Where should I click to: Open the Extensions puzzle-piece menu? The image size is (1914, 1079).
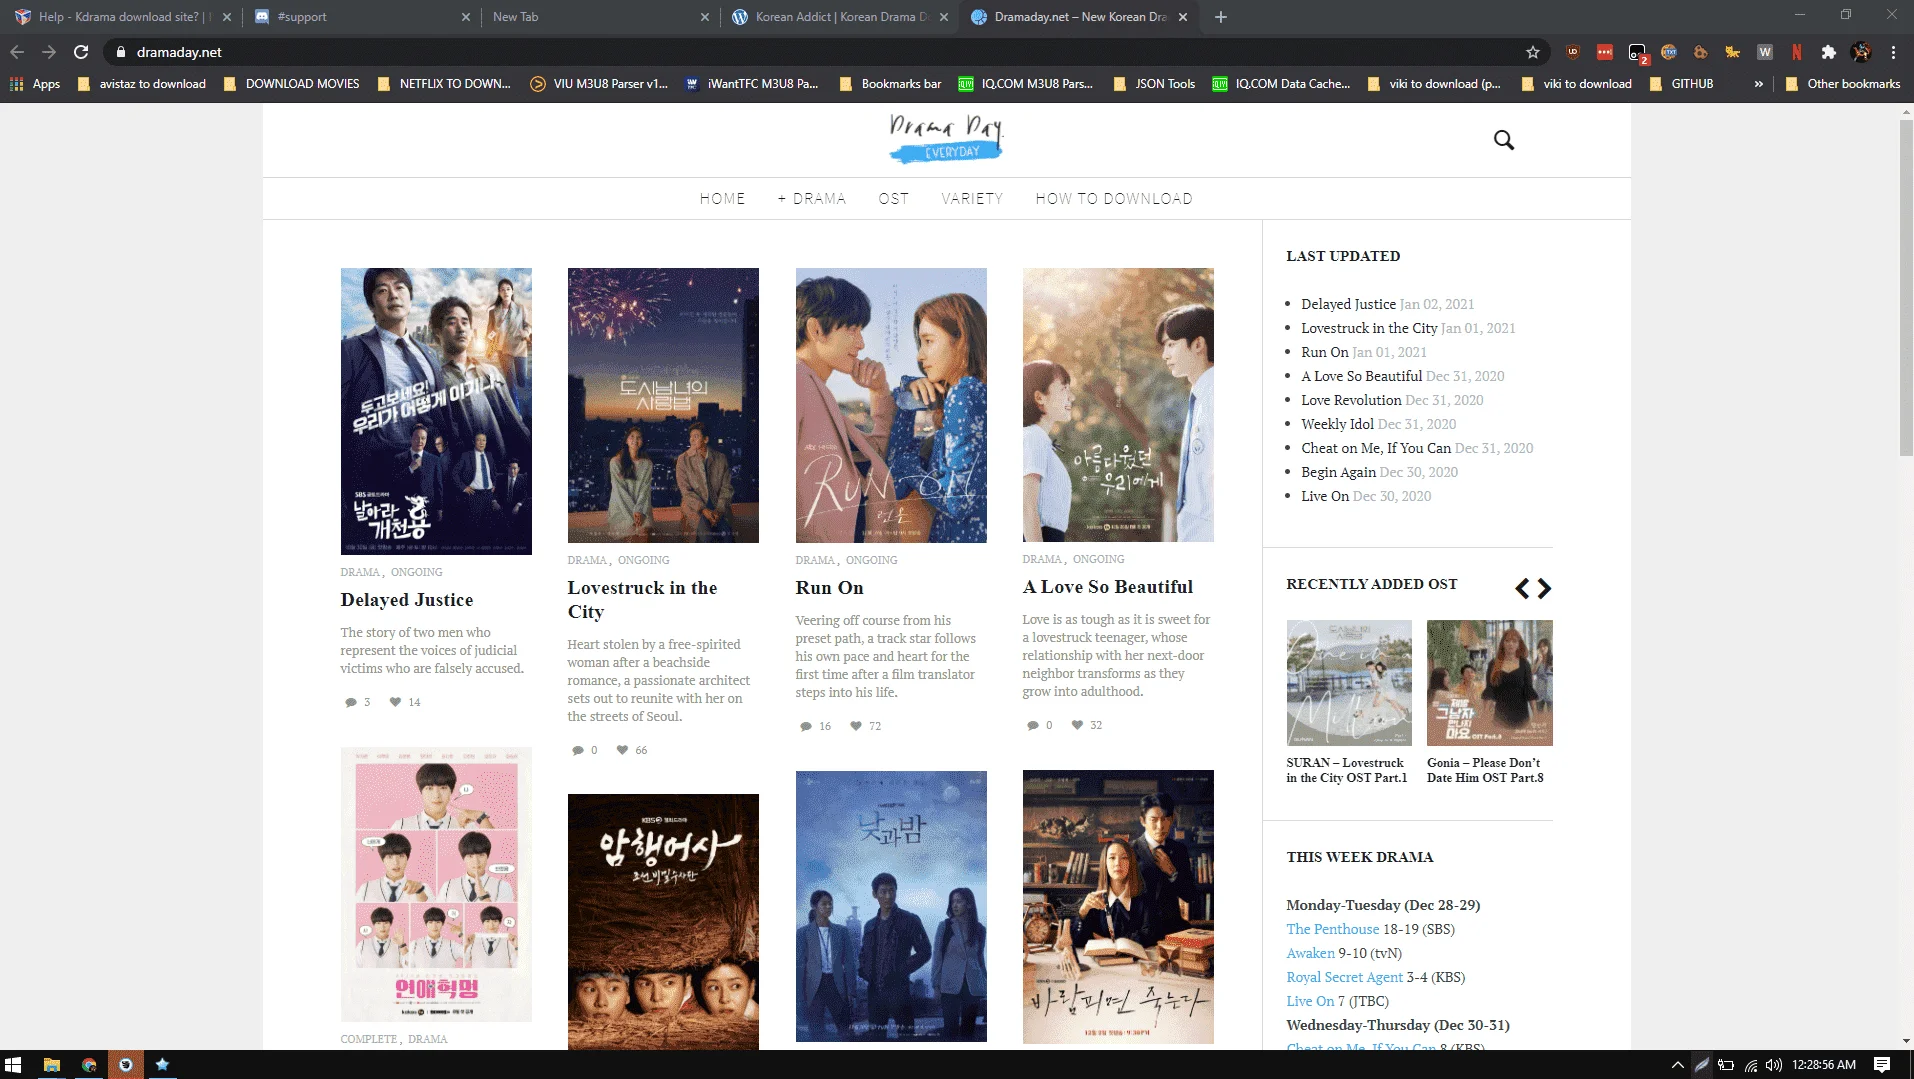click(1829, 52)
